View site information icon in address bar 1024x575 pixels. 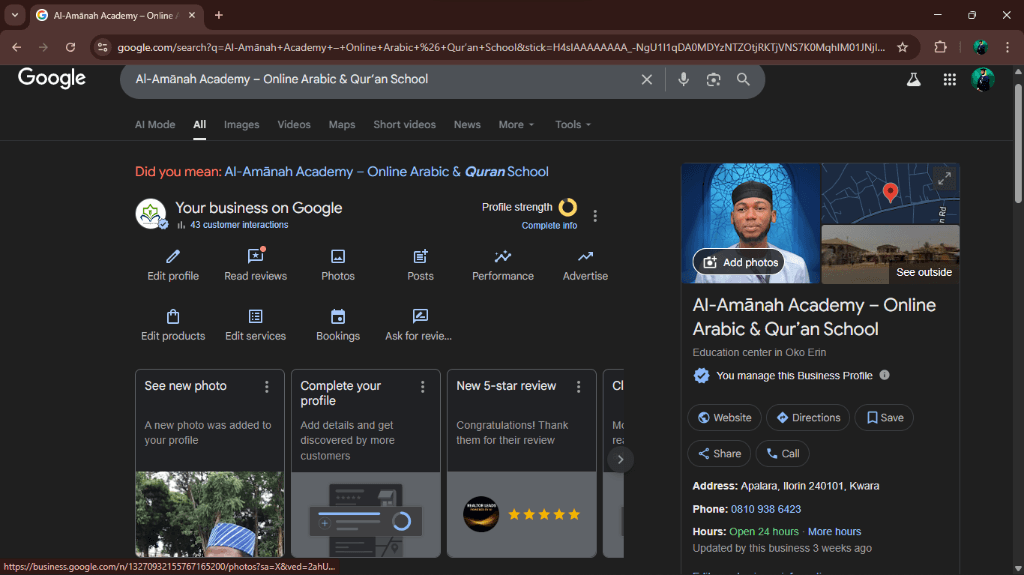point(102,47)
